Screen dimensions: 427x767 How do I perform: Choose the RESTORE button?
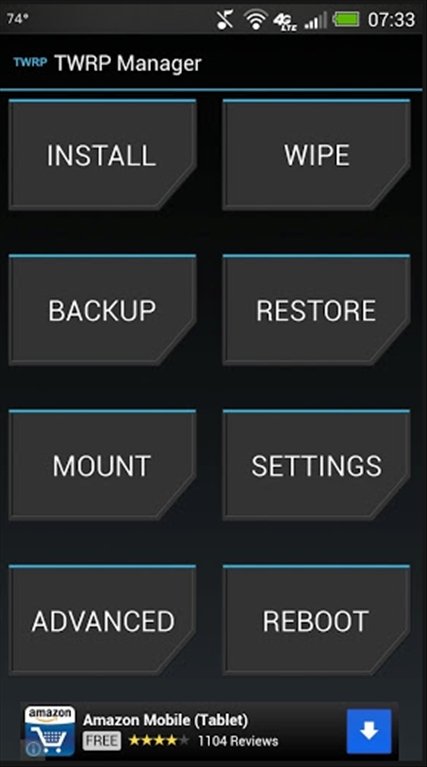point(316,310)
